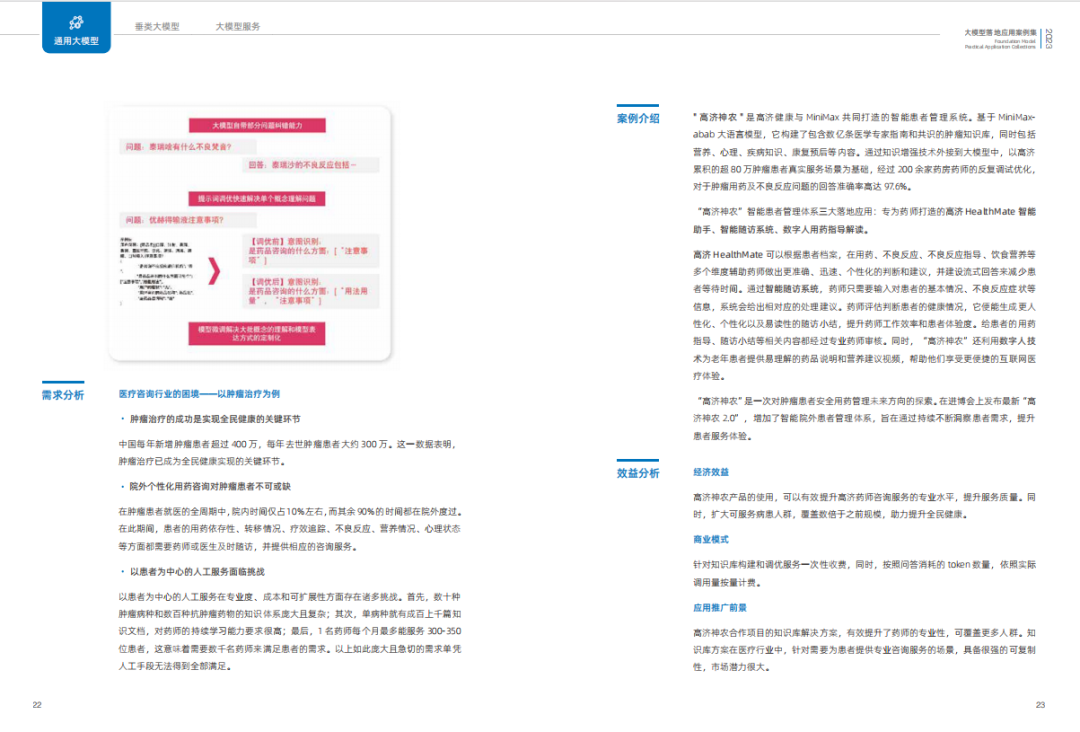Click the 应用推广前景 subheading

719,607
